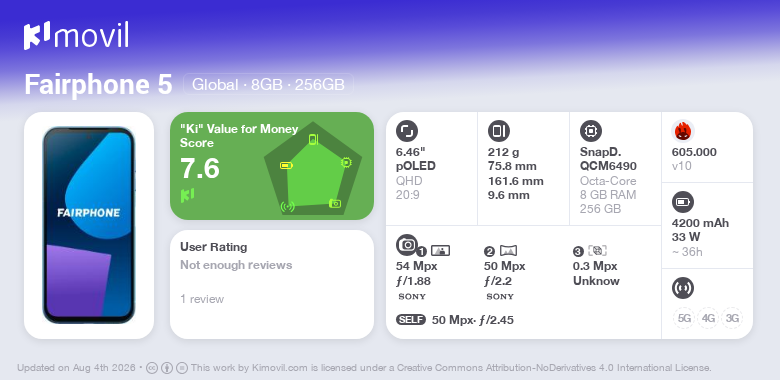This screenshot has height=380, width=780.
Task: Click the Kimovil logo at top
Action: (x=76, y=36)
